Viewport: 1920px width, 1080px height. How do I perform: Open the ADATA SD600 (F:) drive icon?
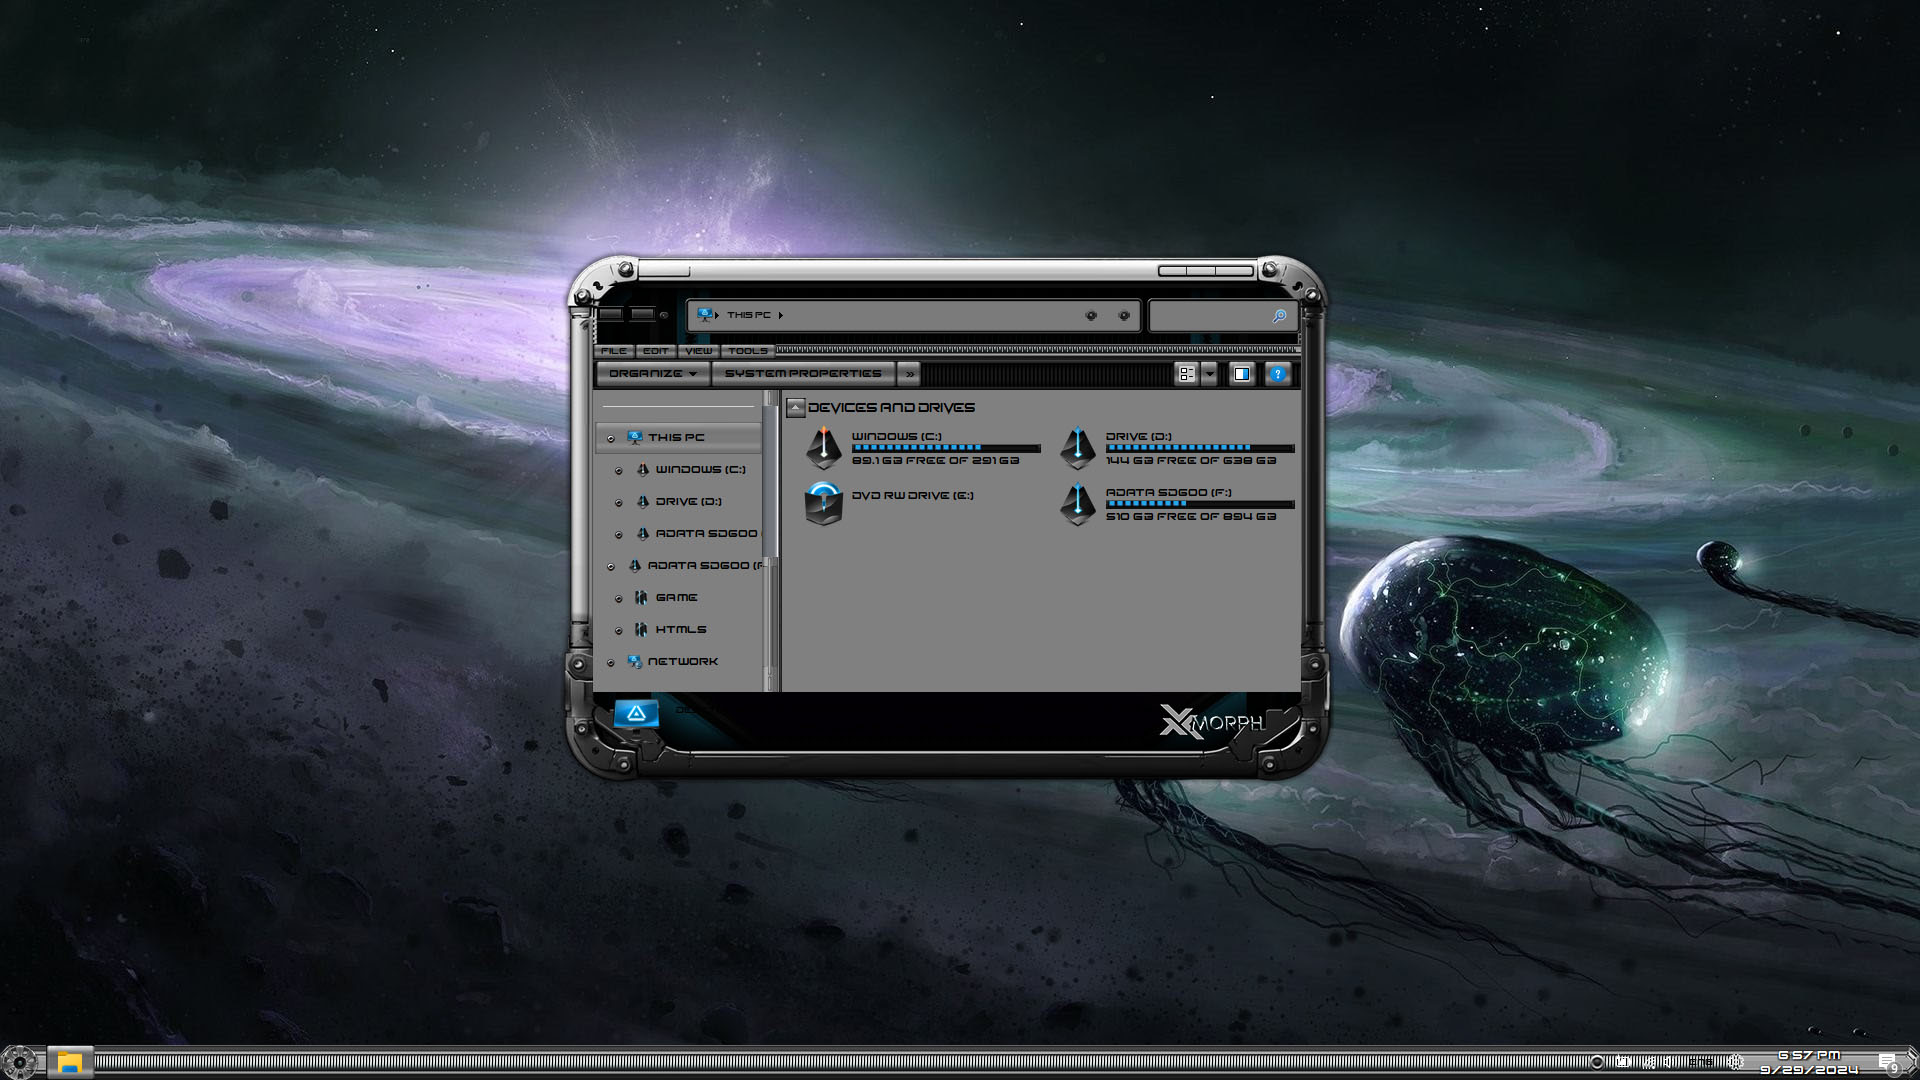click(1078, 503)
